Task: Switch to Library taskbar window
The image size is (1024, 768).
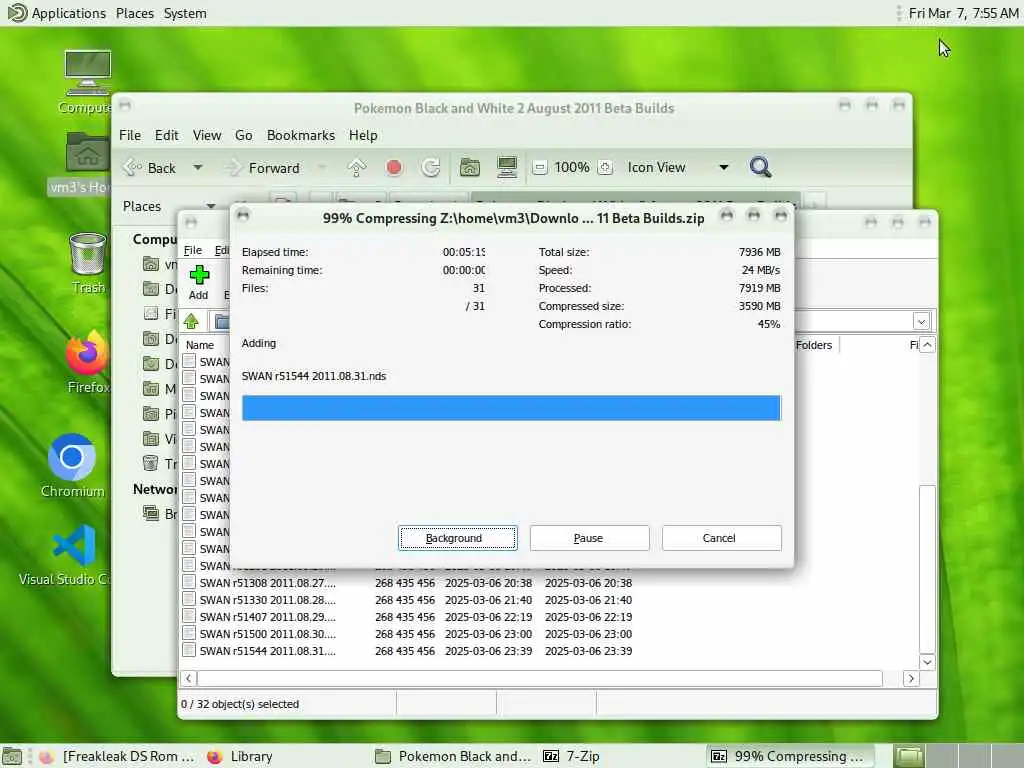Action: [x=242, y=756]
